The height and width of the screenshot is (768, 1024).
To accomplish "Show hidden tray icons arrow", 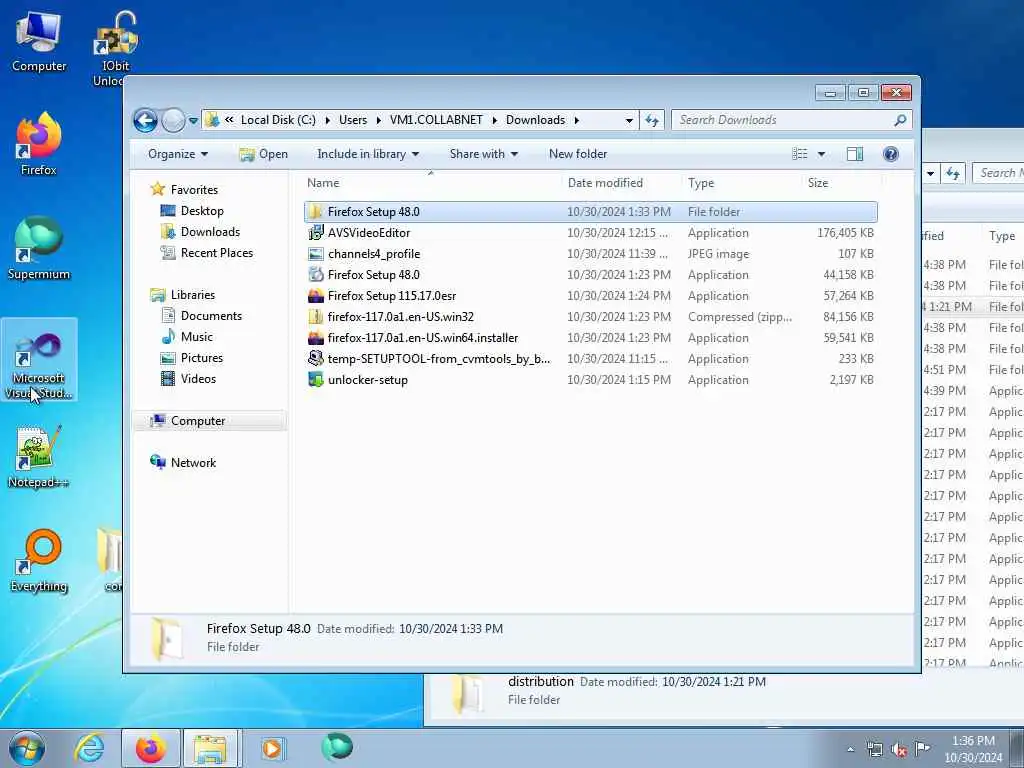I will (850, 749).
